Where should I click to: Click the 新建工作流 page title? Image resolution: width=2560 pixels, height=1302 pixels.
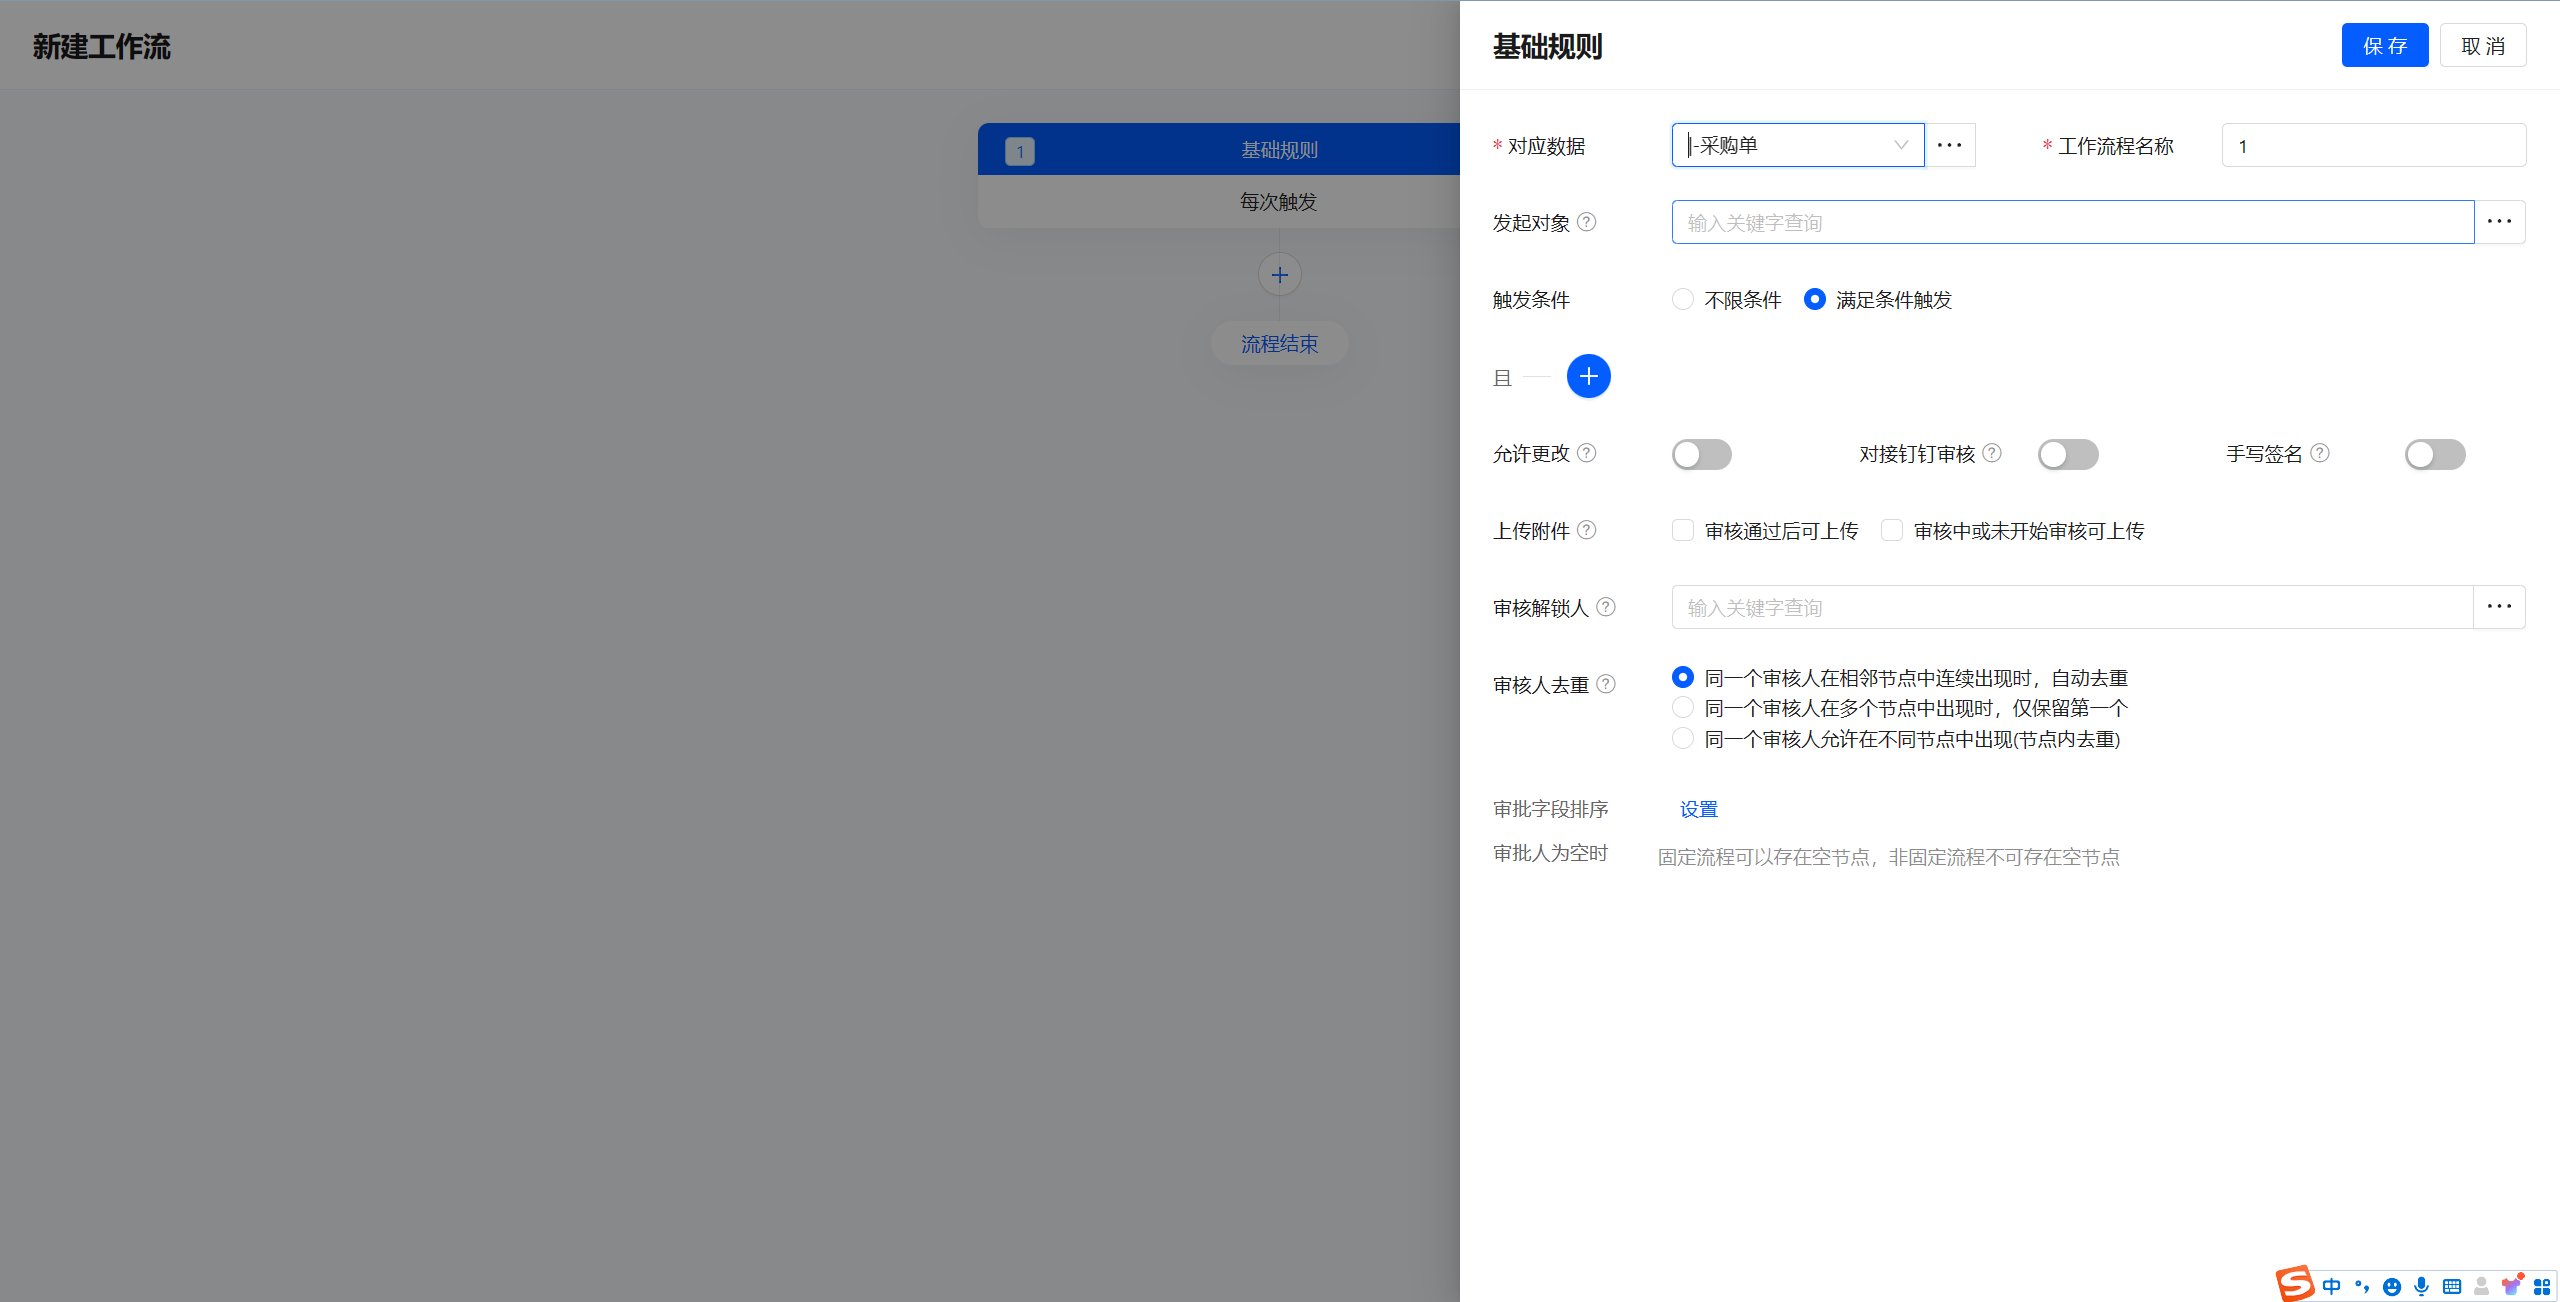102,46
